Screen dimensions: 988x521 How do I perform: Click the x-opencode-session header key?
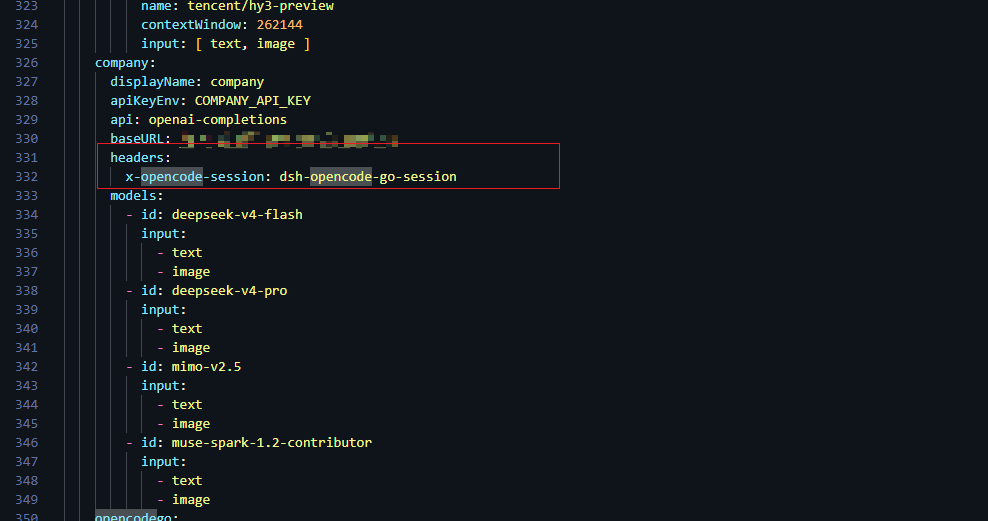coord(194,177)
